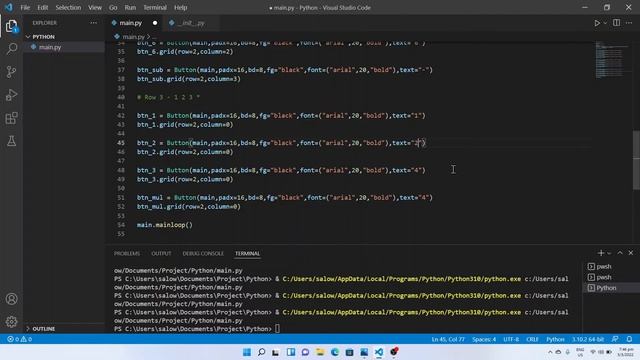Change indentation via Spaces: 4

(x=484, y=339)
